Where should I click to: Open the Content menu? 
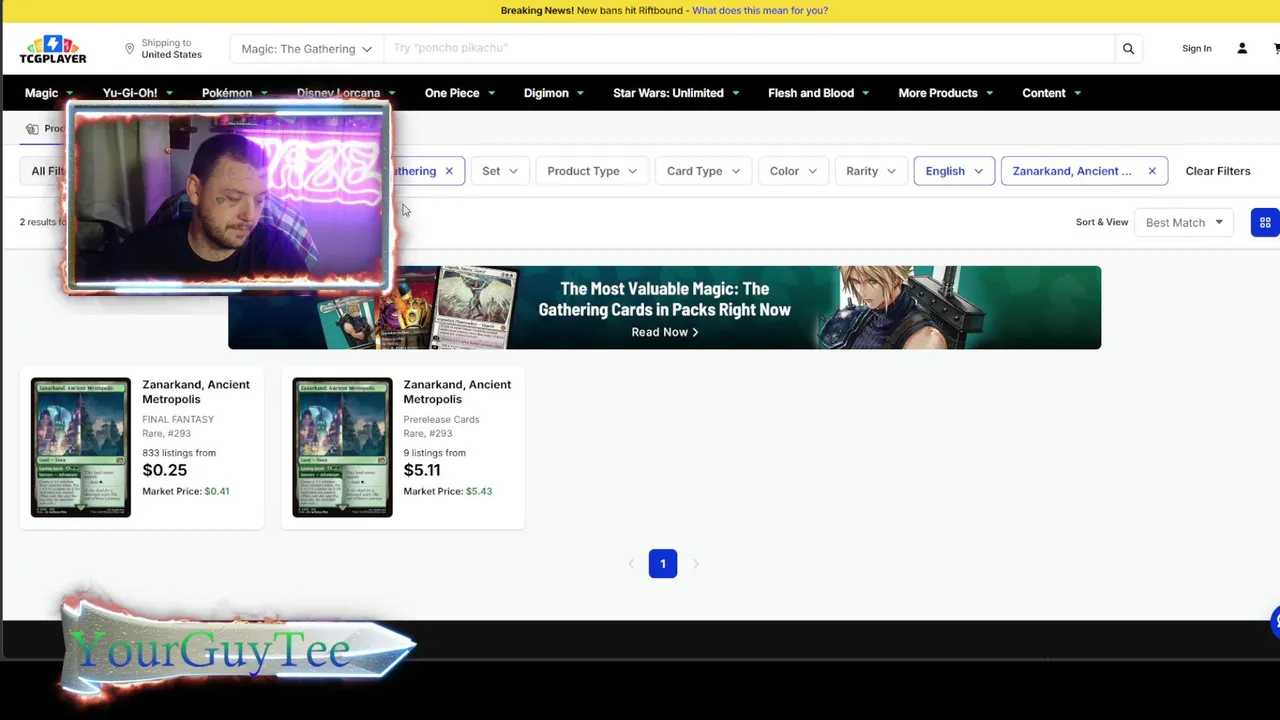pos(1051,93)
